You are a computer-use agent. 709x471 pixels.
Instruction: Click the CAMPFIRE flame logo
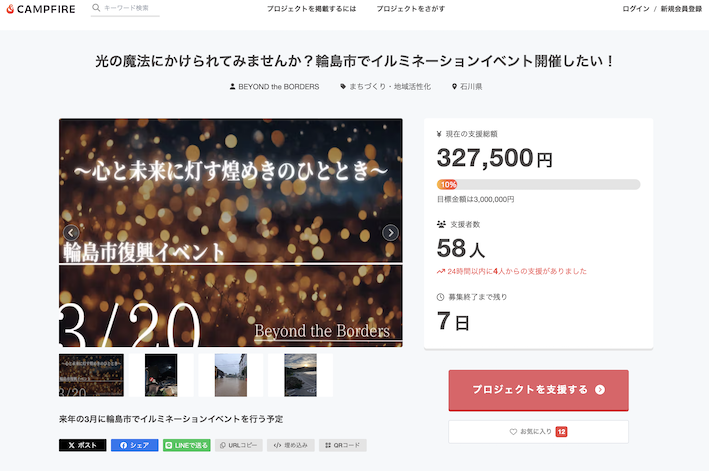(x=10, y=9)
